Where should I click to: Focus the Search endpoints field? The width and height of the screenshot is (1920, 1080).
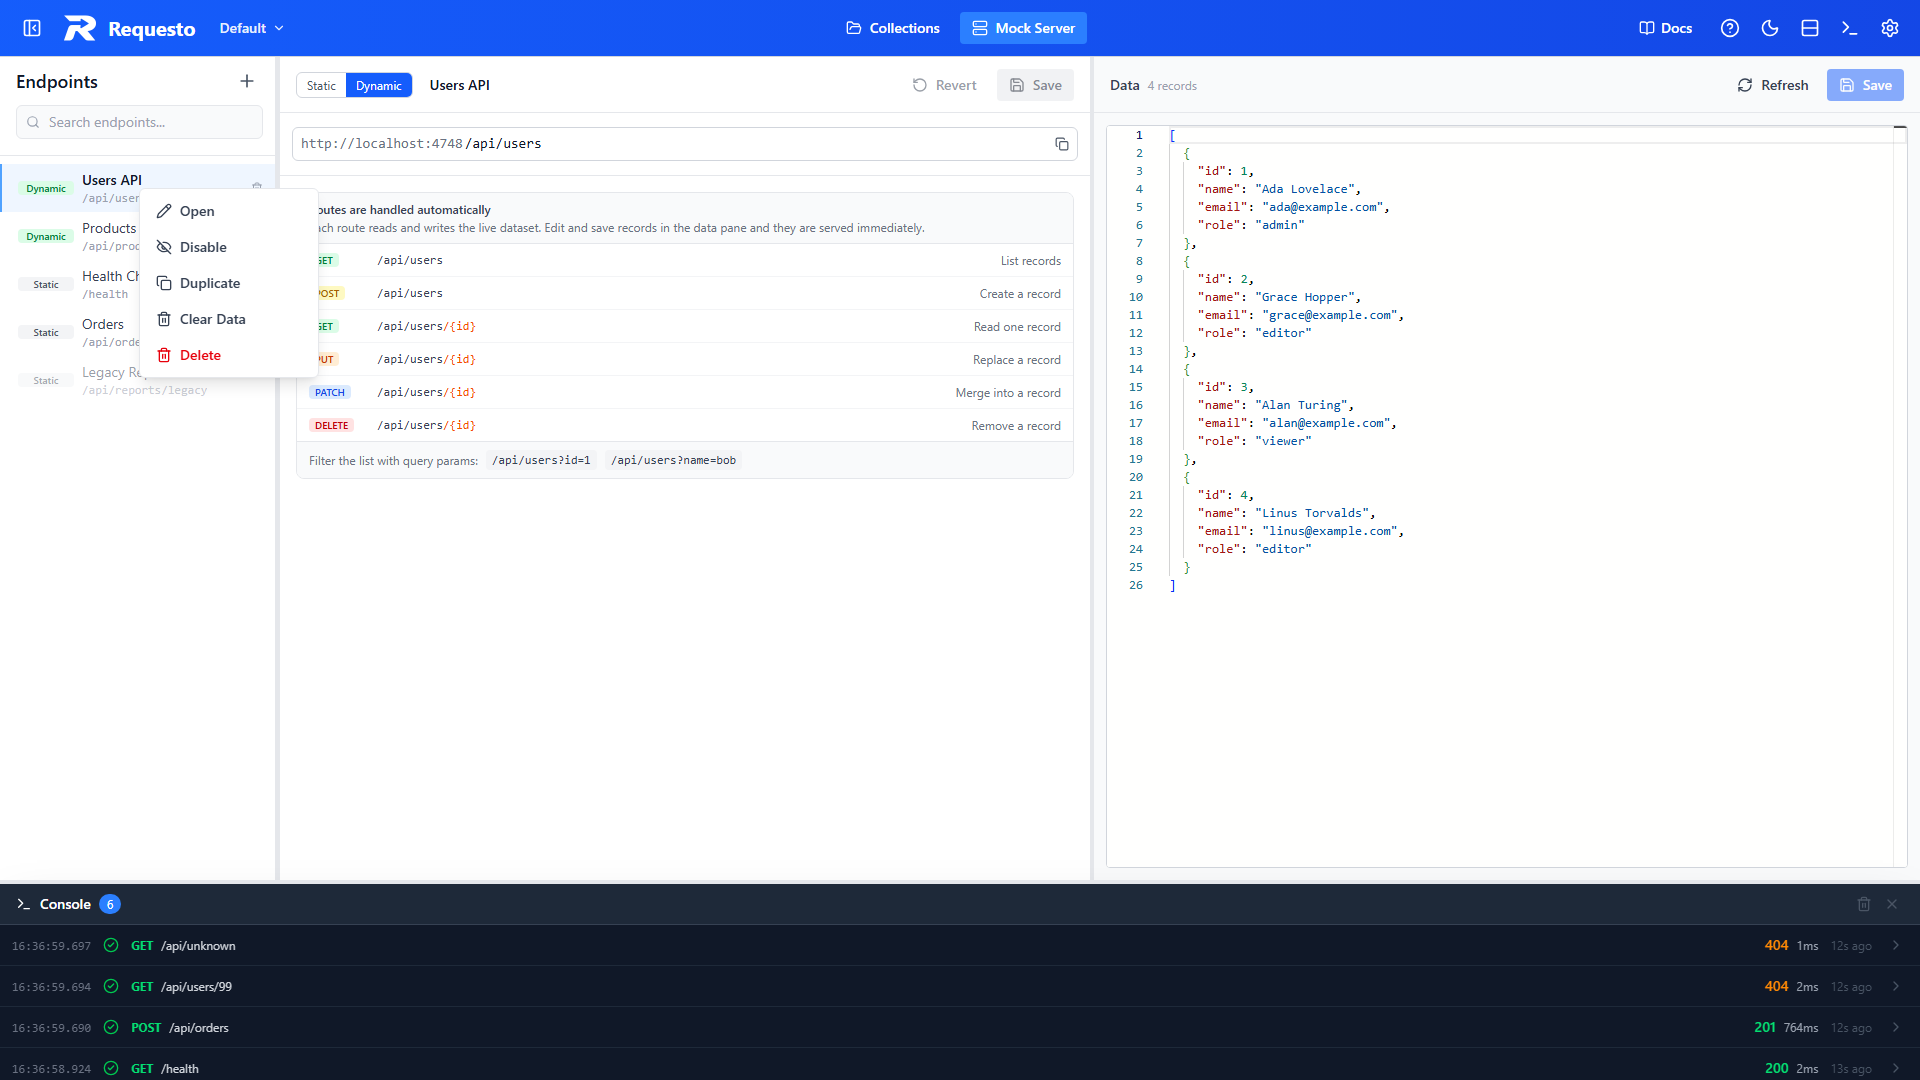coord(139,122)
